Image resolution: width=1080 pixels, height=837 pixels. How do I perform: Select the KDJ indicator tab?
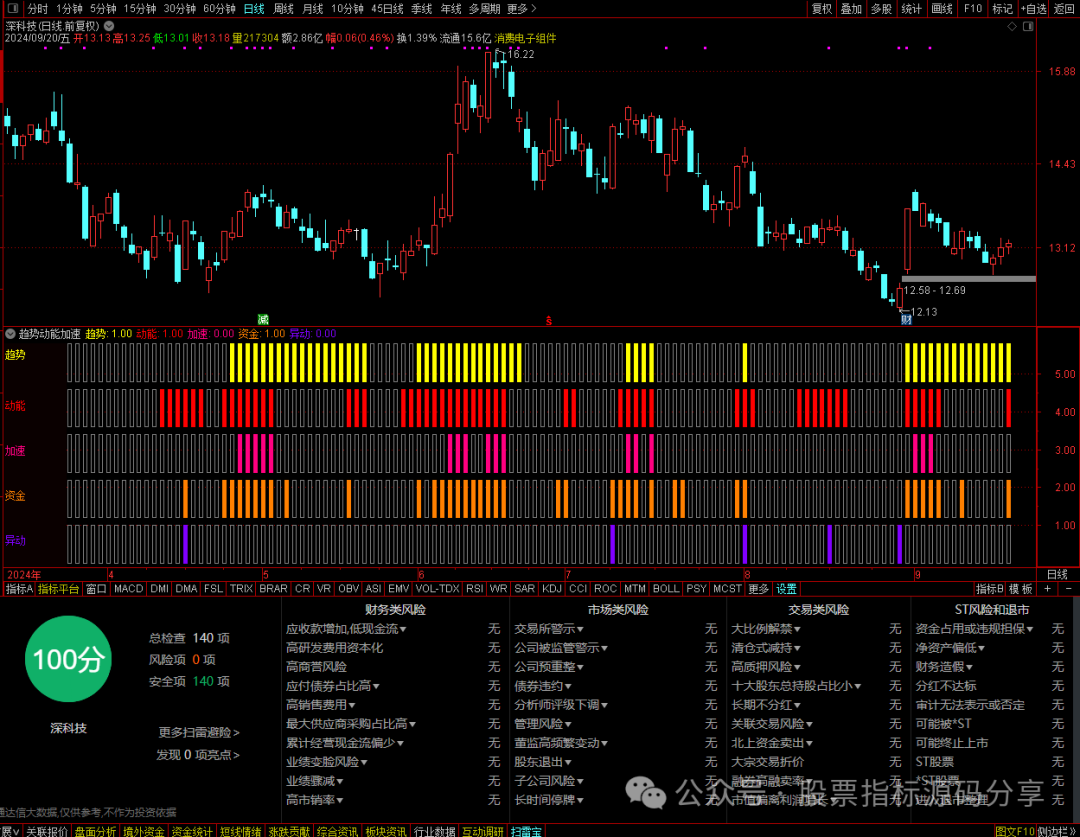tap(552, 589)
